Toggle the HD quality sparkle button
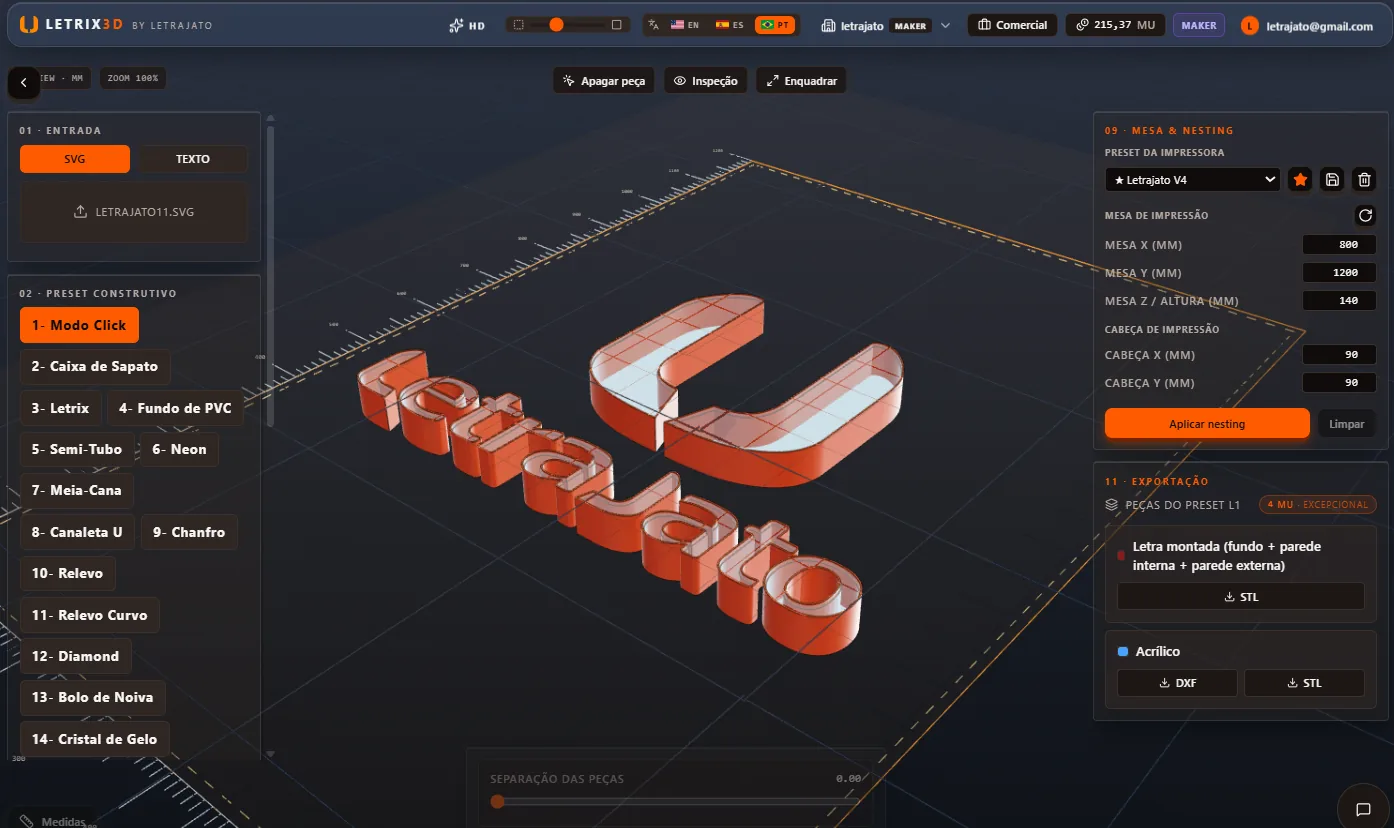Screen dimensions: 1394x828 tap(467, 25)
